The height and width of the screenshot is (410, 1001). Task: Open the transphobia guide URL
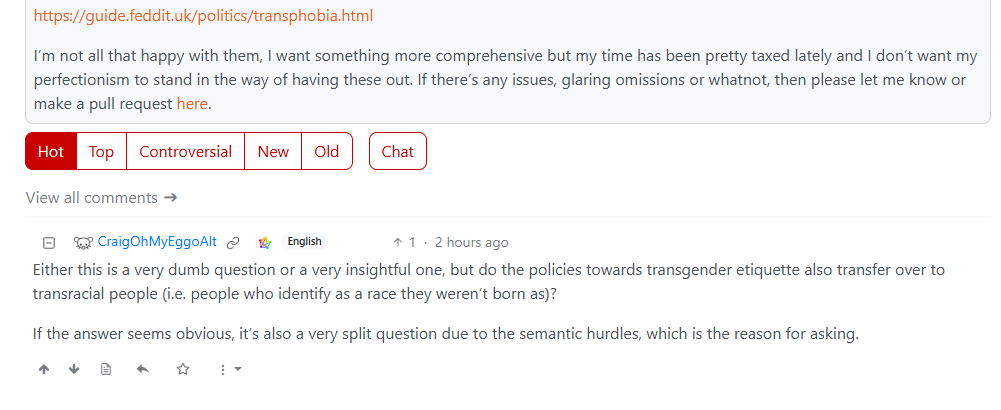coord(203,16)
